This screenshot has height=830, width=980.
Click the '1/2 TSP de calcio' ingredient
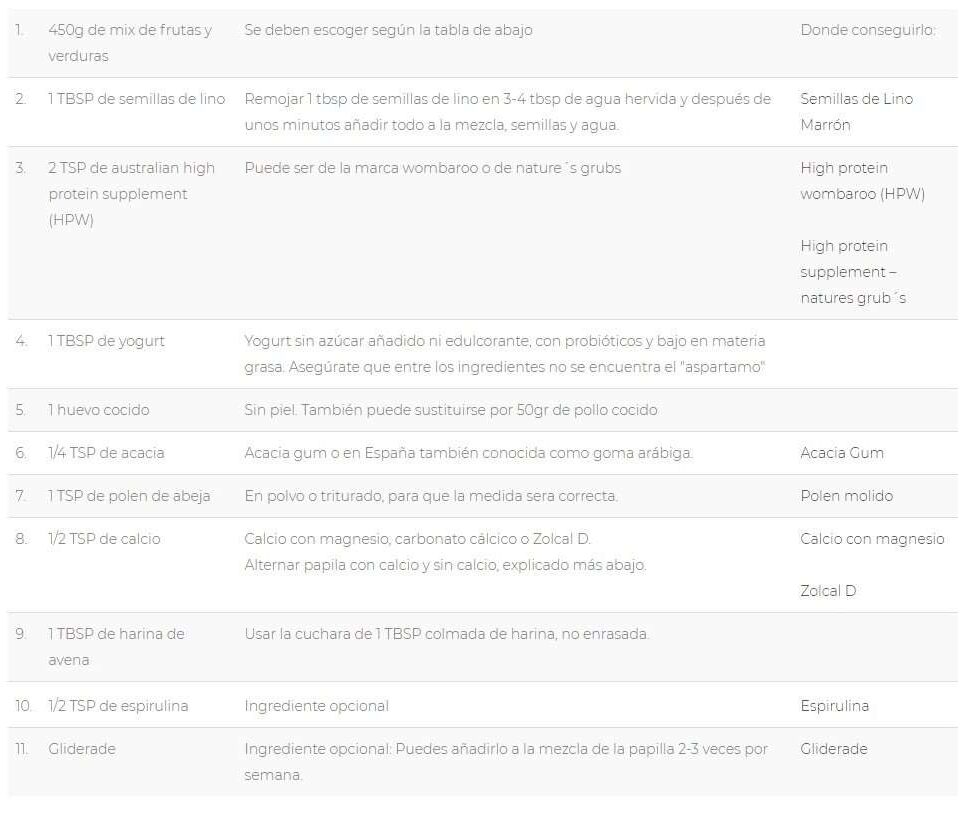(104, 539)
